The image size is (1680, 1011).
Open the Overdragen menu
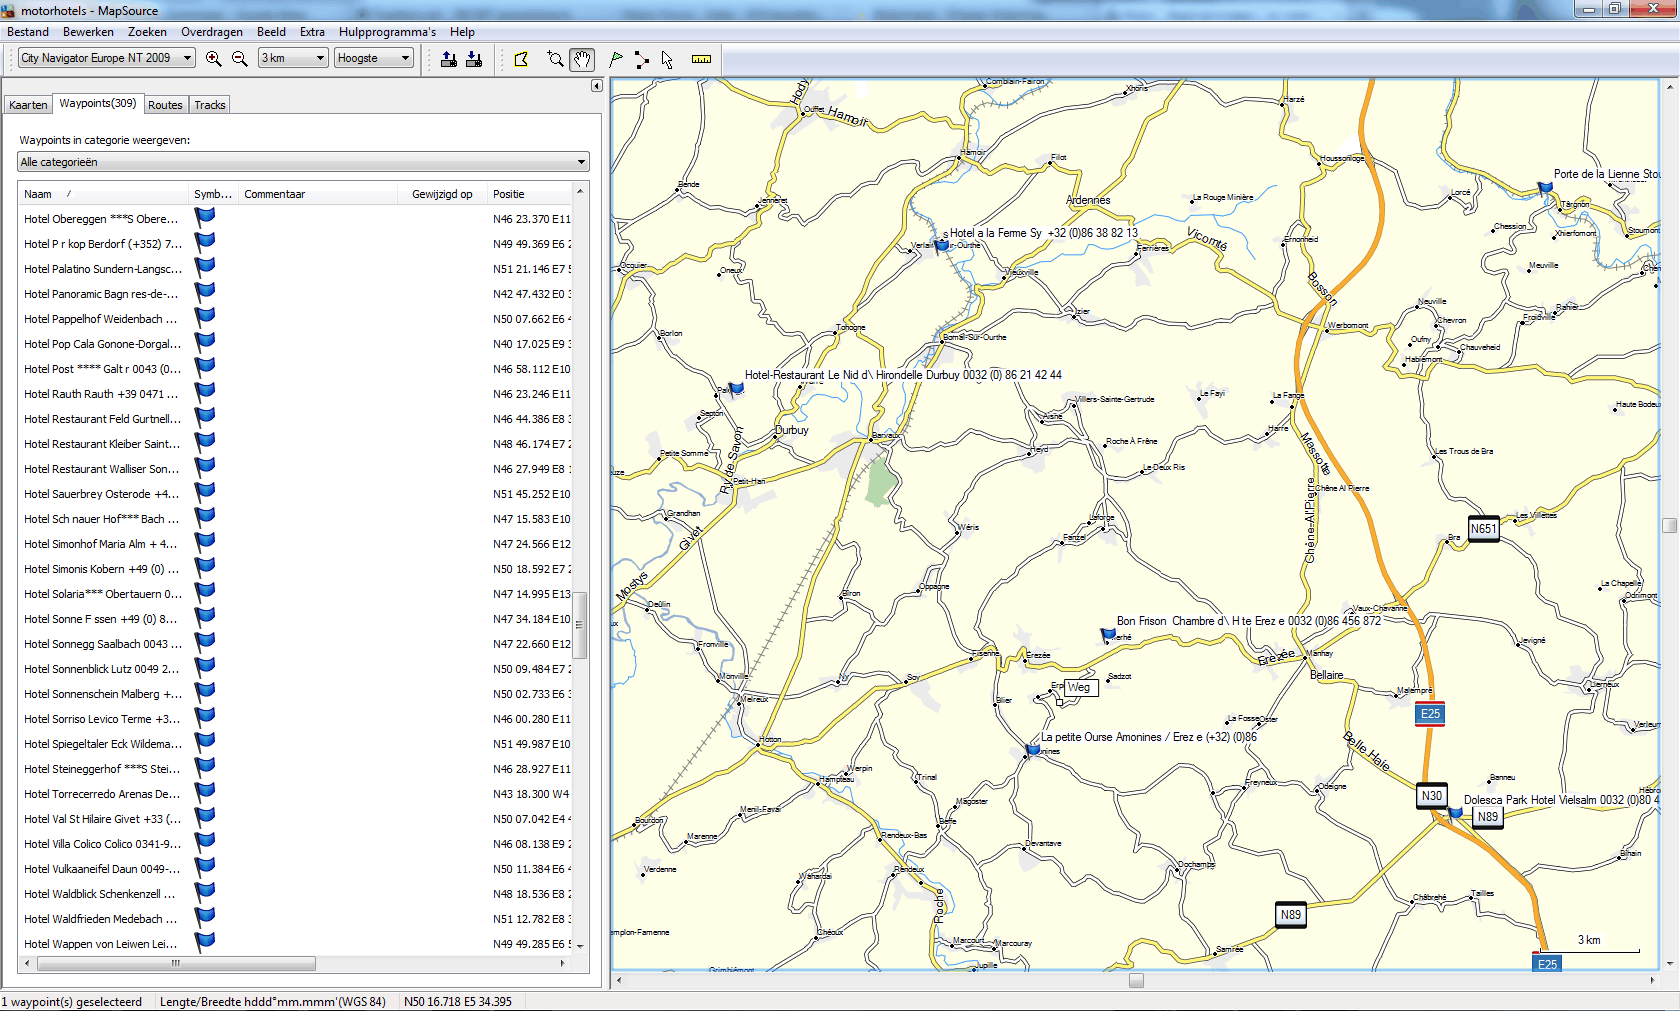point(212,32)
